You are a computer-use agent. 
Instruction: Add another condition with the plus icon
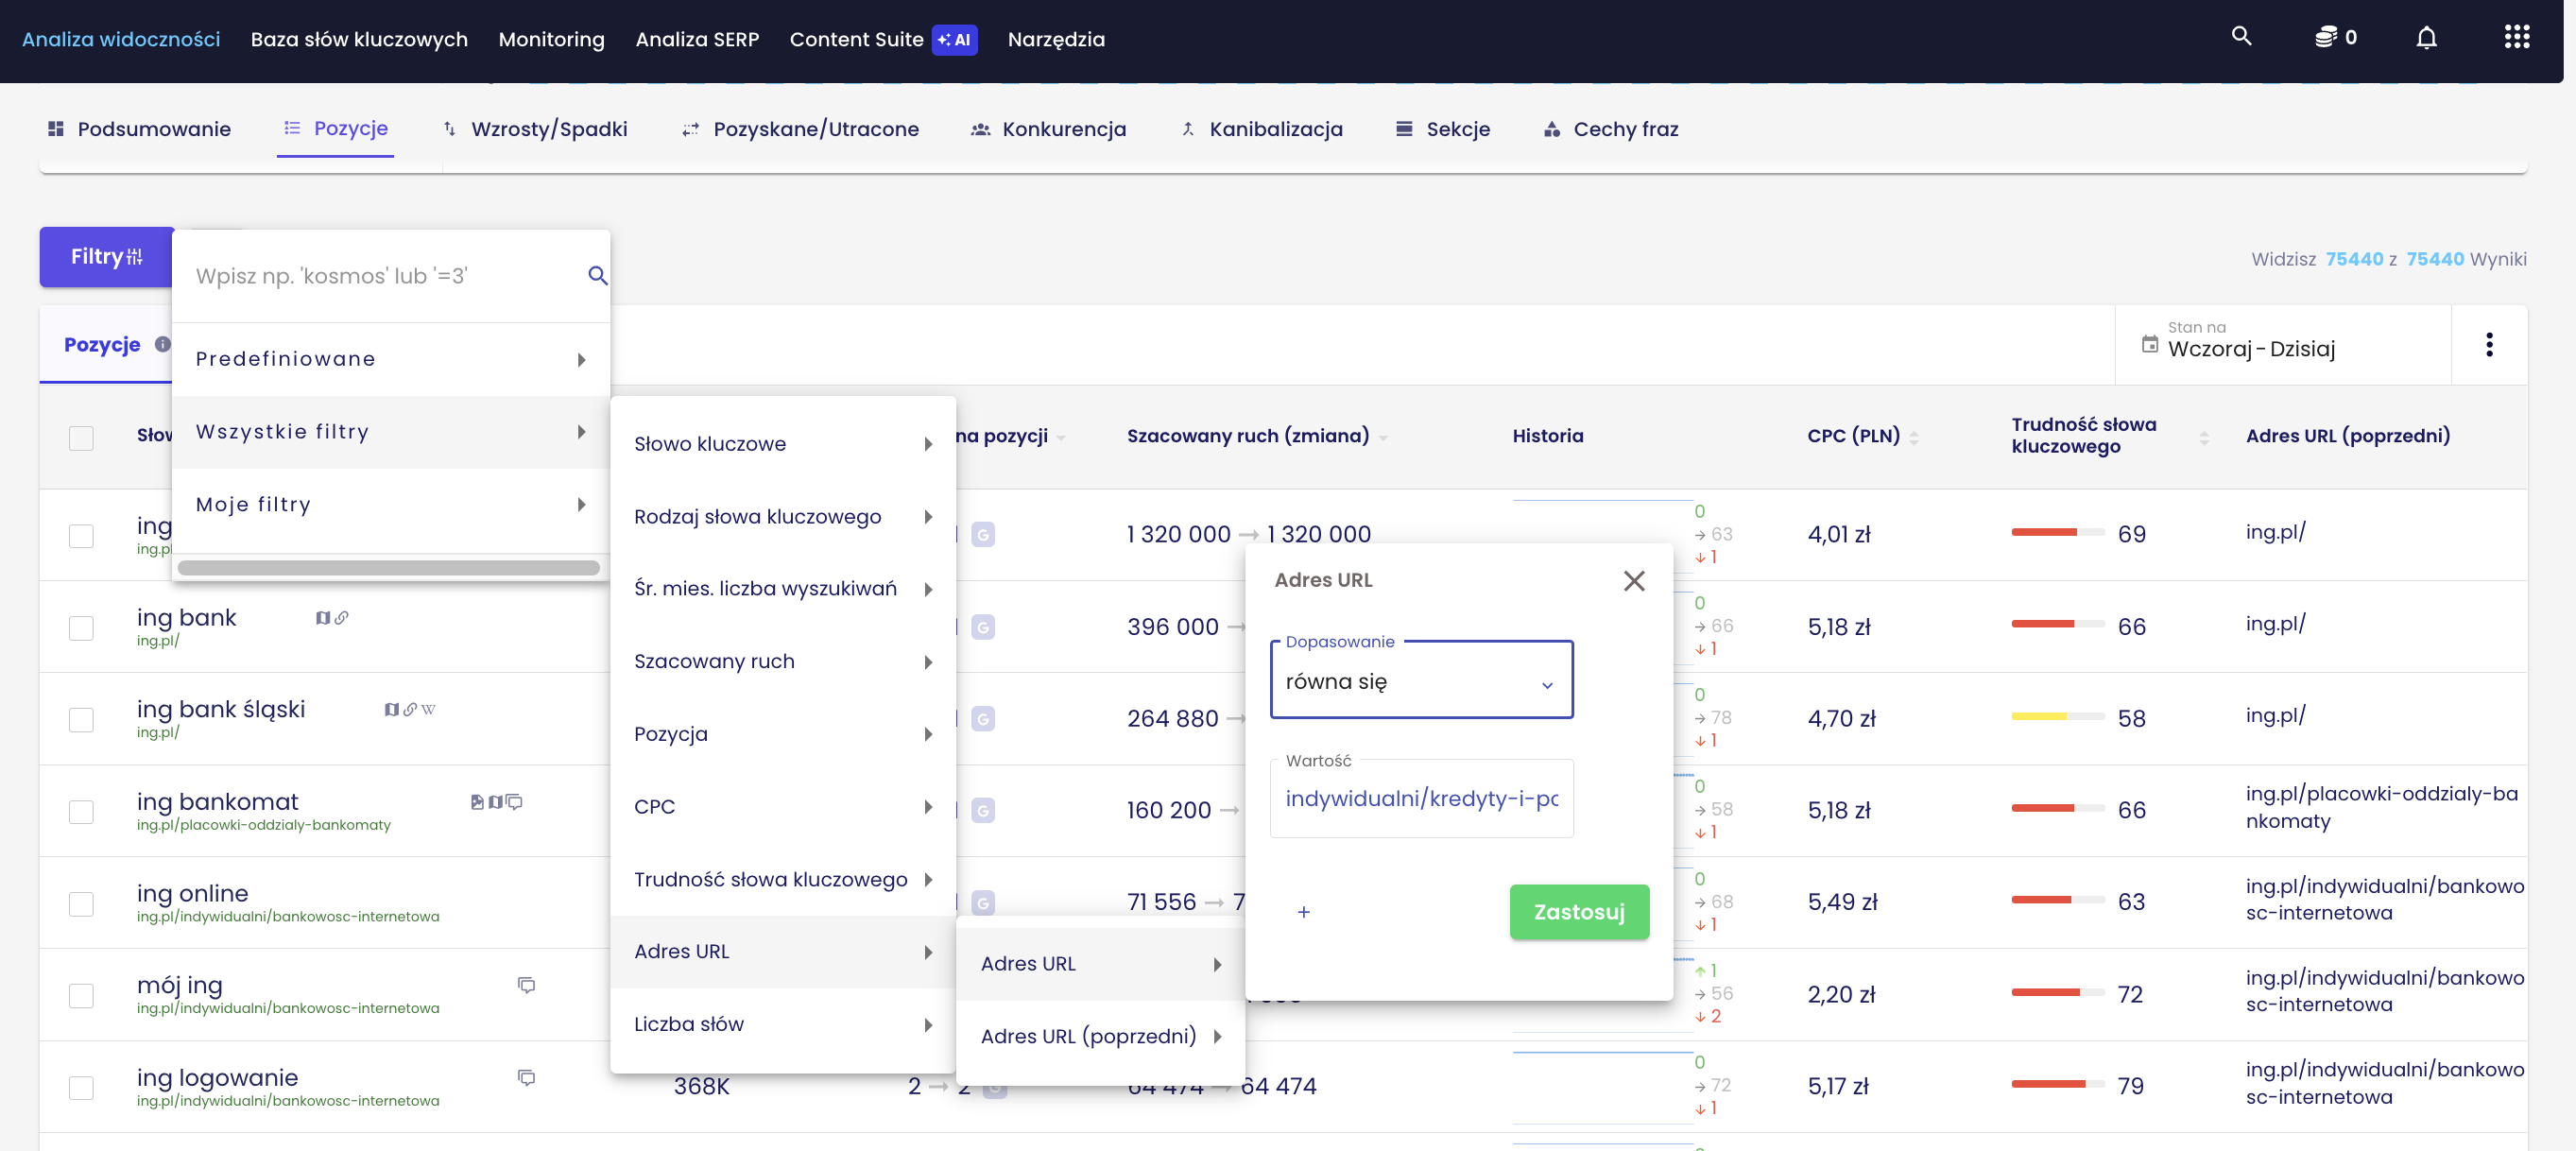[1303, 912]
